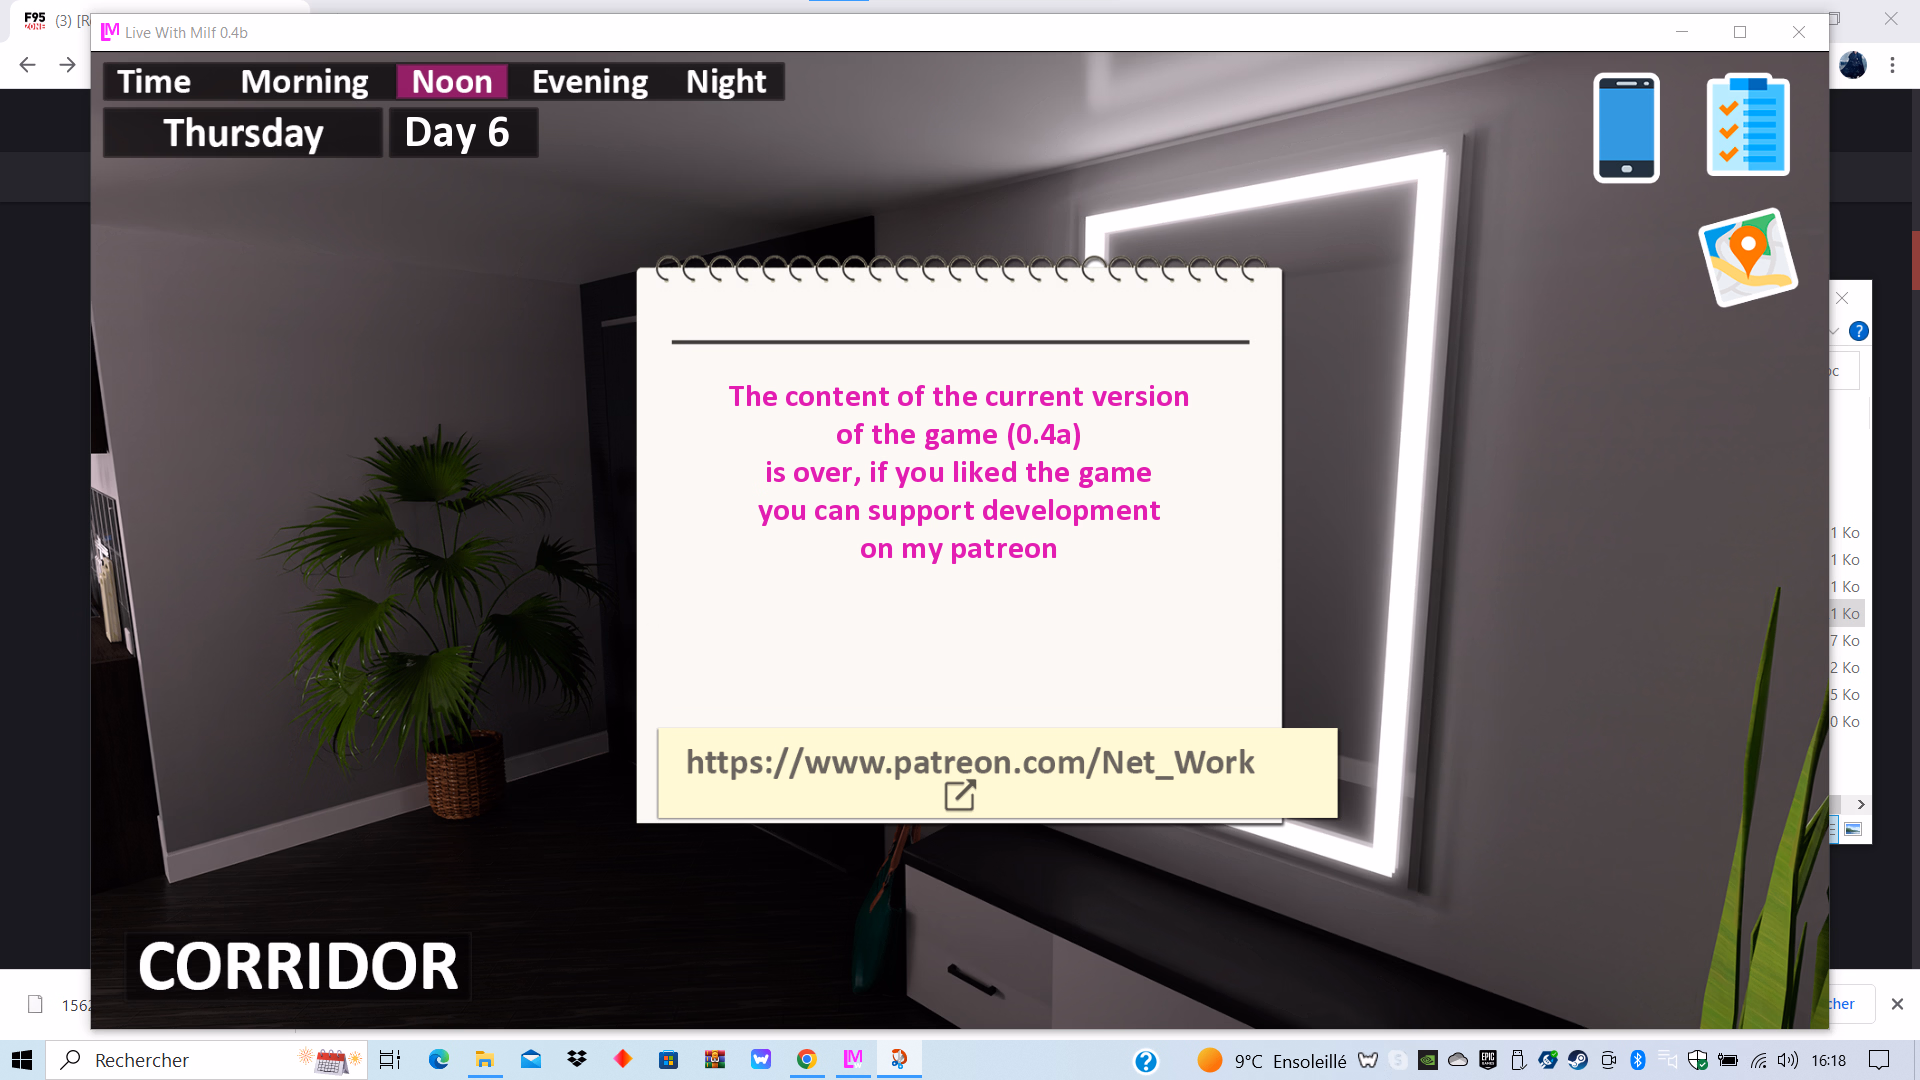Open Microsoft Store from the taskbar
This screenshot has height=1080, width=1920.
pyautogui.click(x=669, y=1060)
